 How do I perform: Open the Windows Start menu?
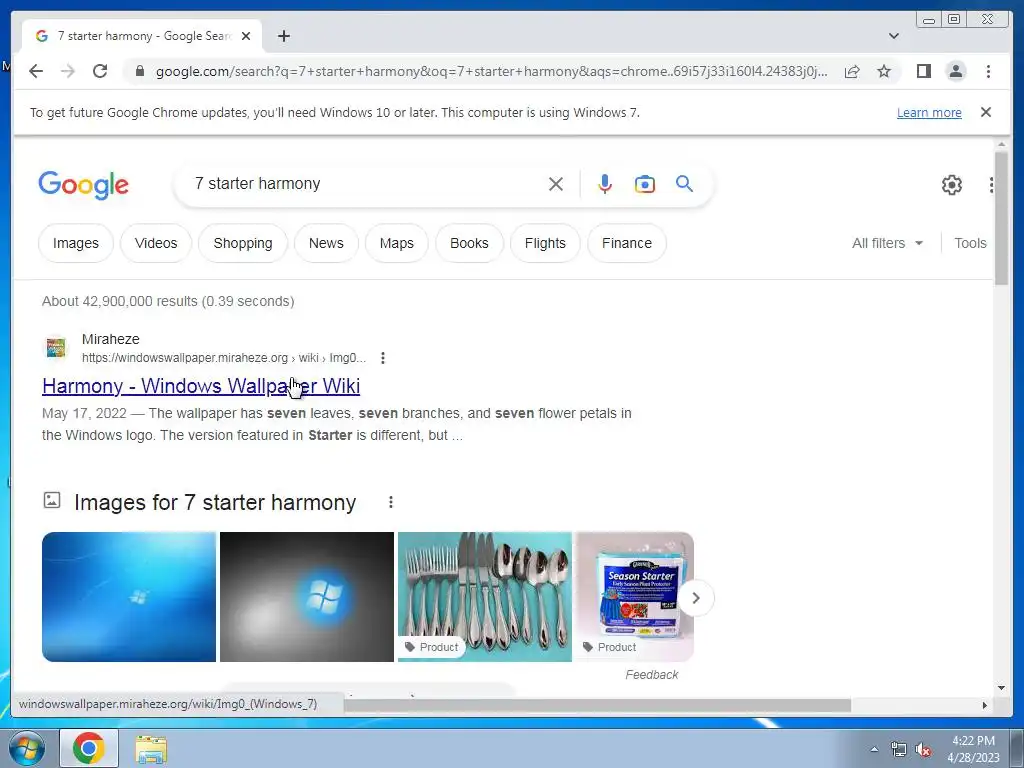click(27, 748)
